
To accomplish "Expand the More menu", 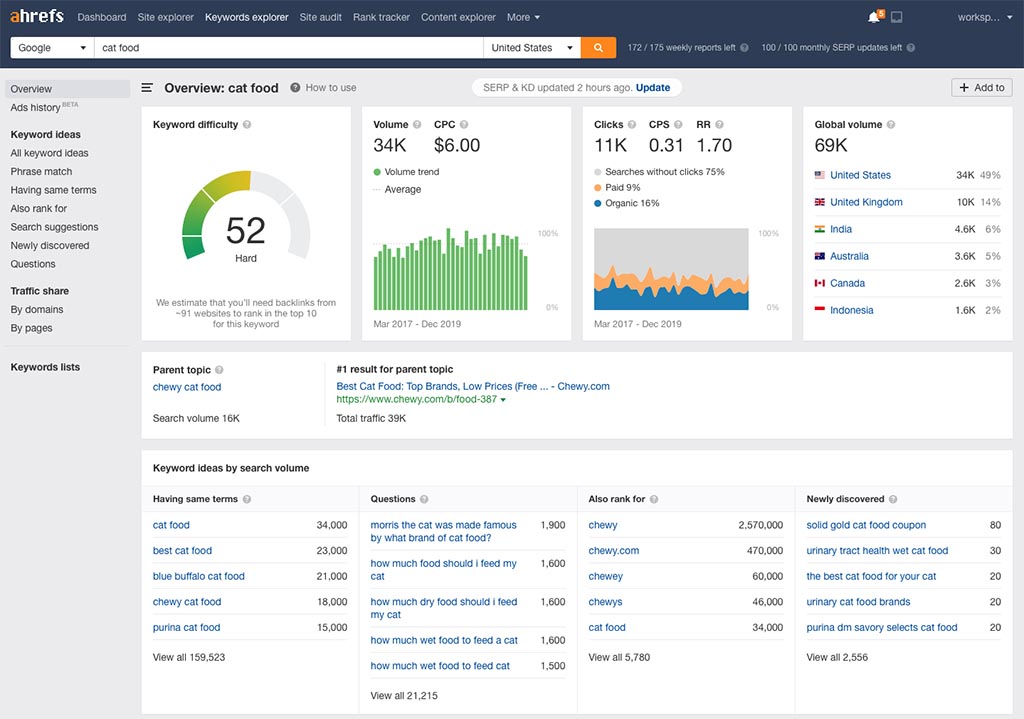I will 523,17.
